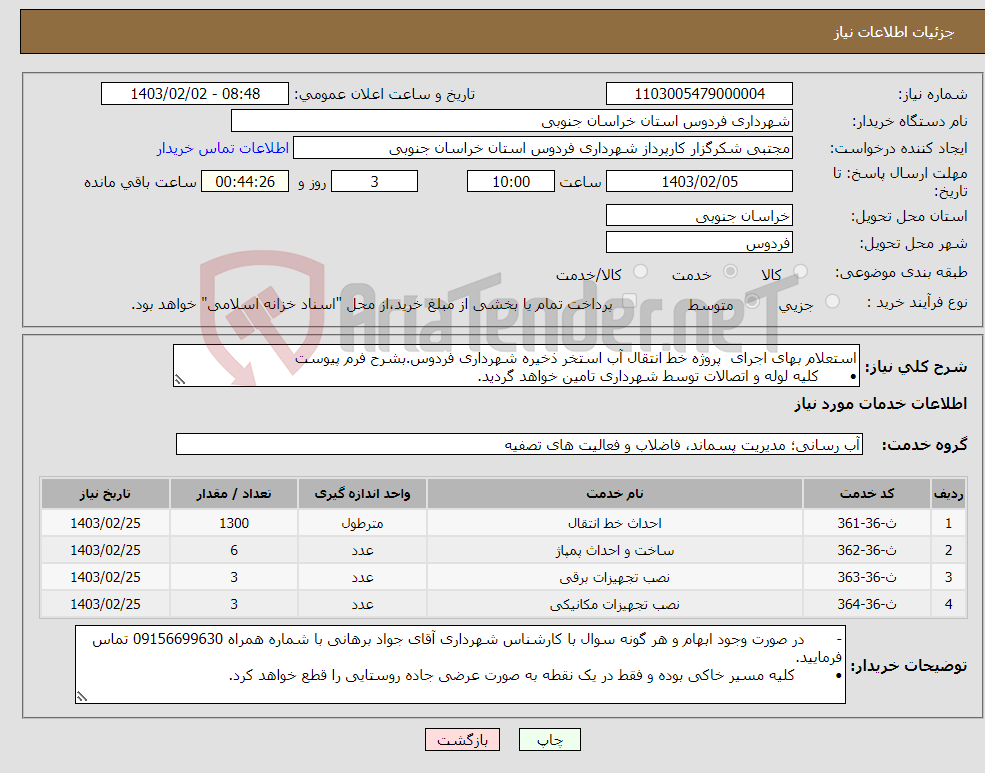Click the resize handle of buyer notes textarea
This screenshot has height=773, width=985.
[x=82, y=696]
